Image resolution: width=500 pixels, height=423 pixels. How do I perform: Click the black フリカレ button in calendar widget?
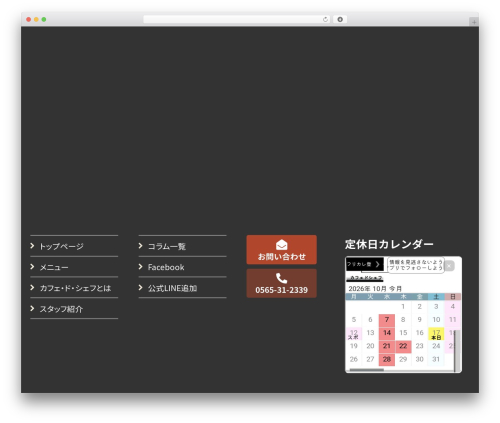(365, 264)
